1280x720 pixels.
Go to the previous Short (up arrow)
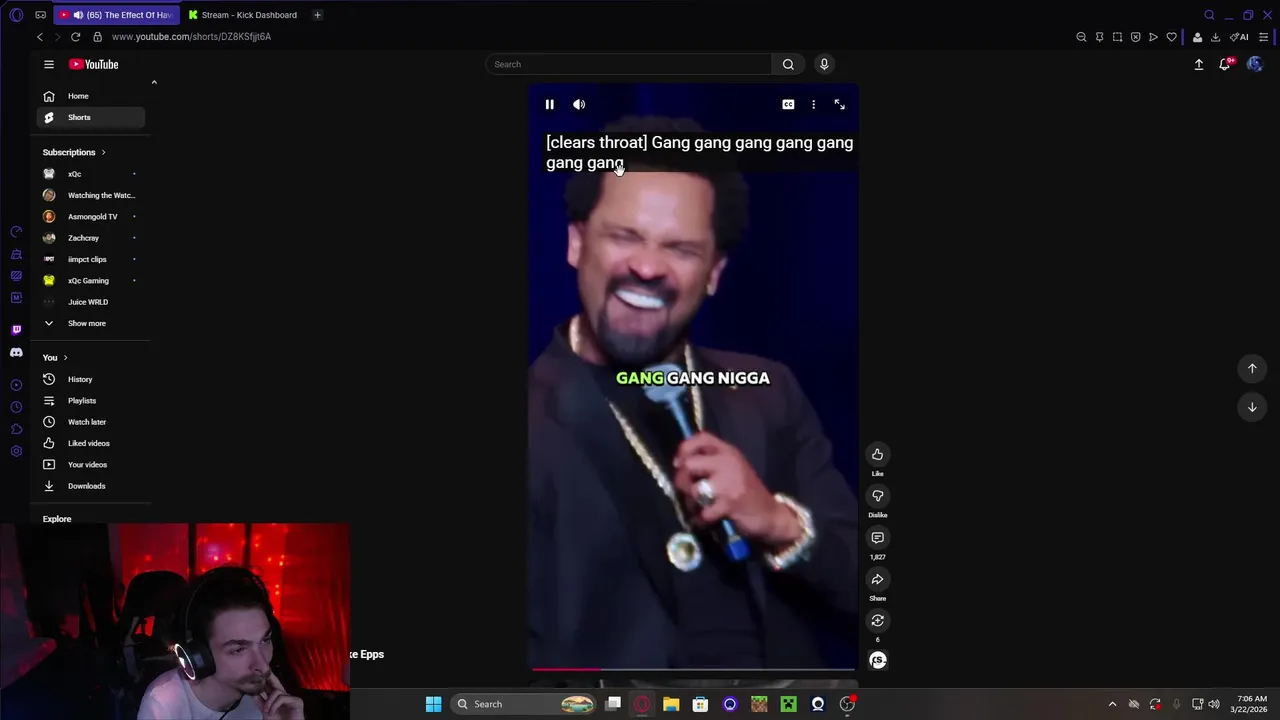click(x=1252, y=368)
